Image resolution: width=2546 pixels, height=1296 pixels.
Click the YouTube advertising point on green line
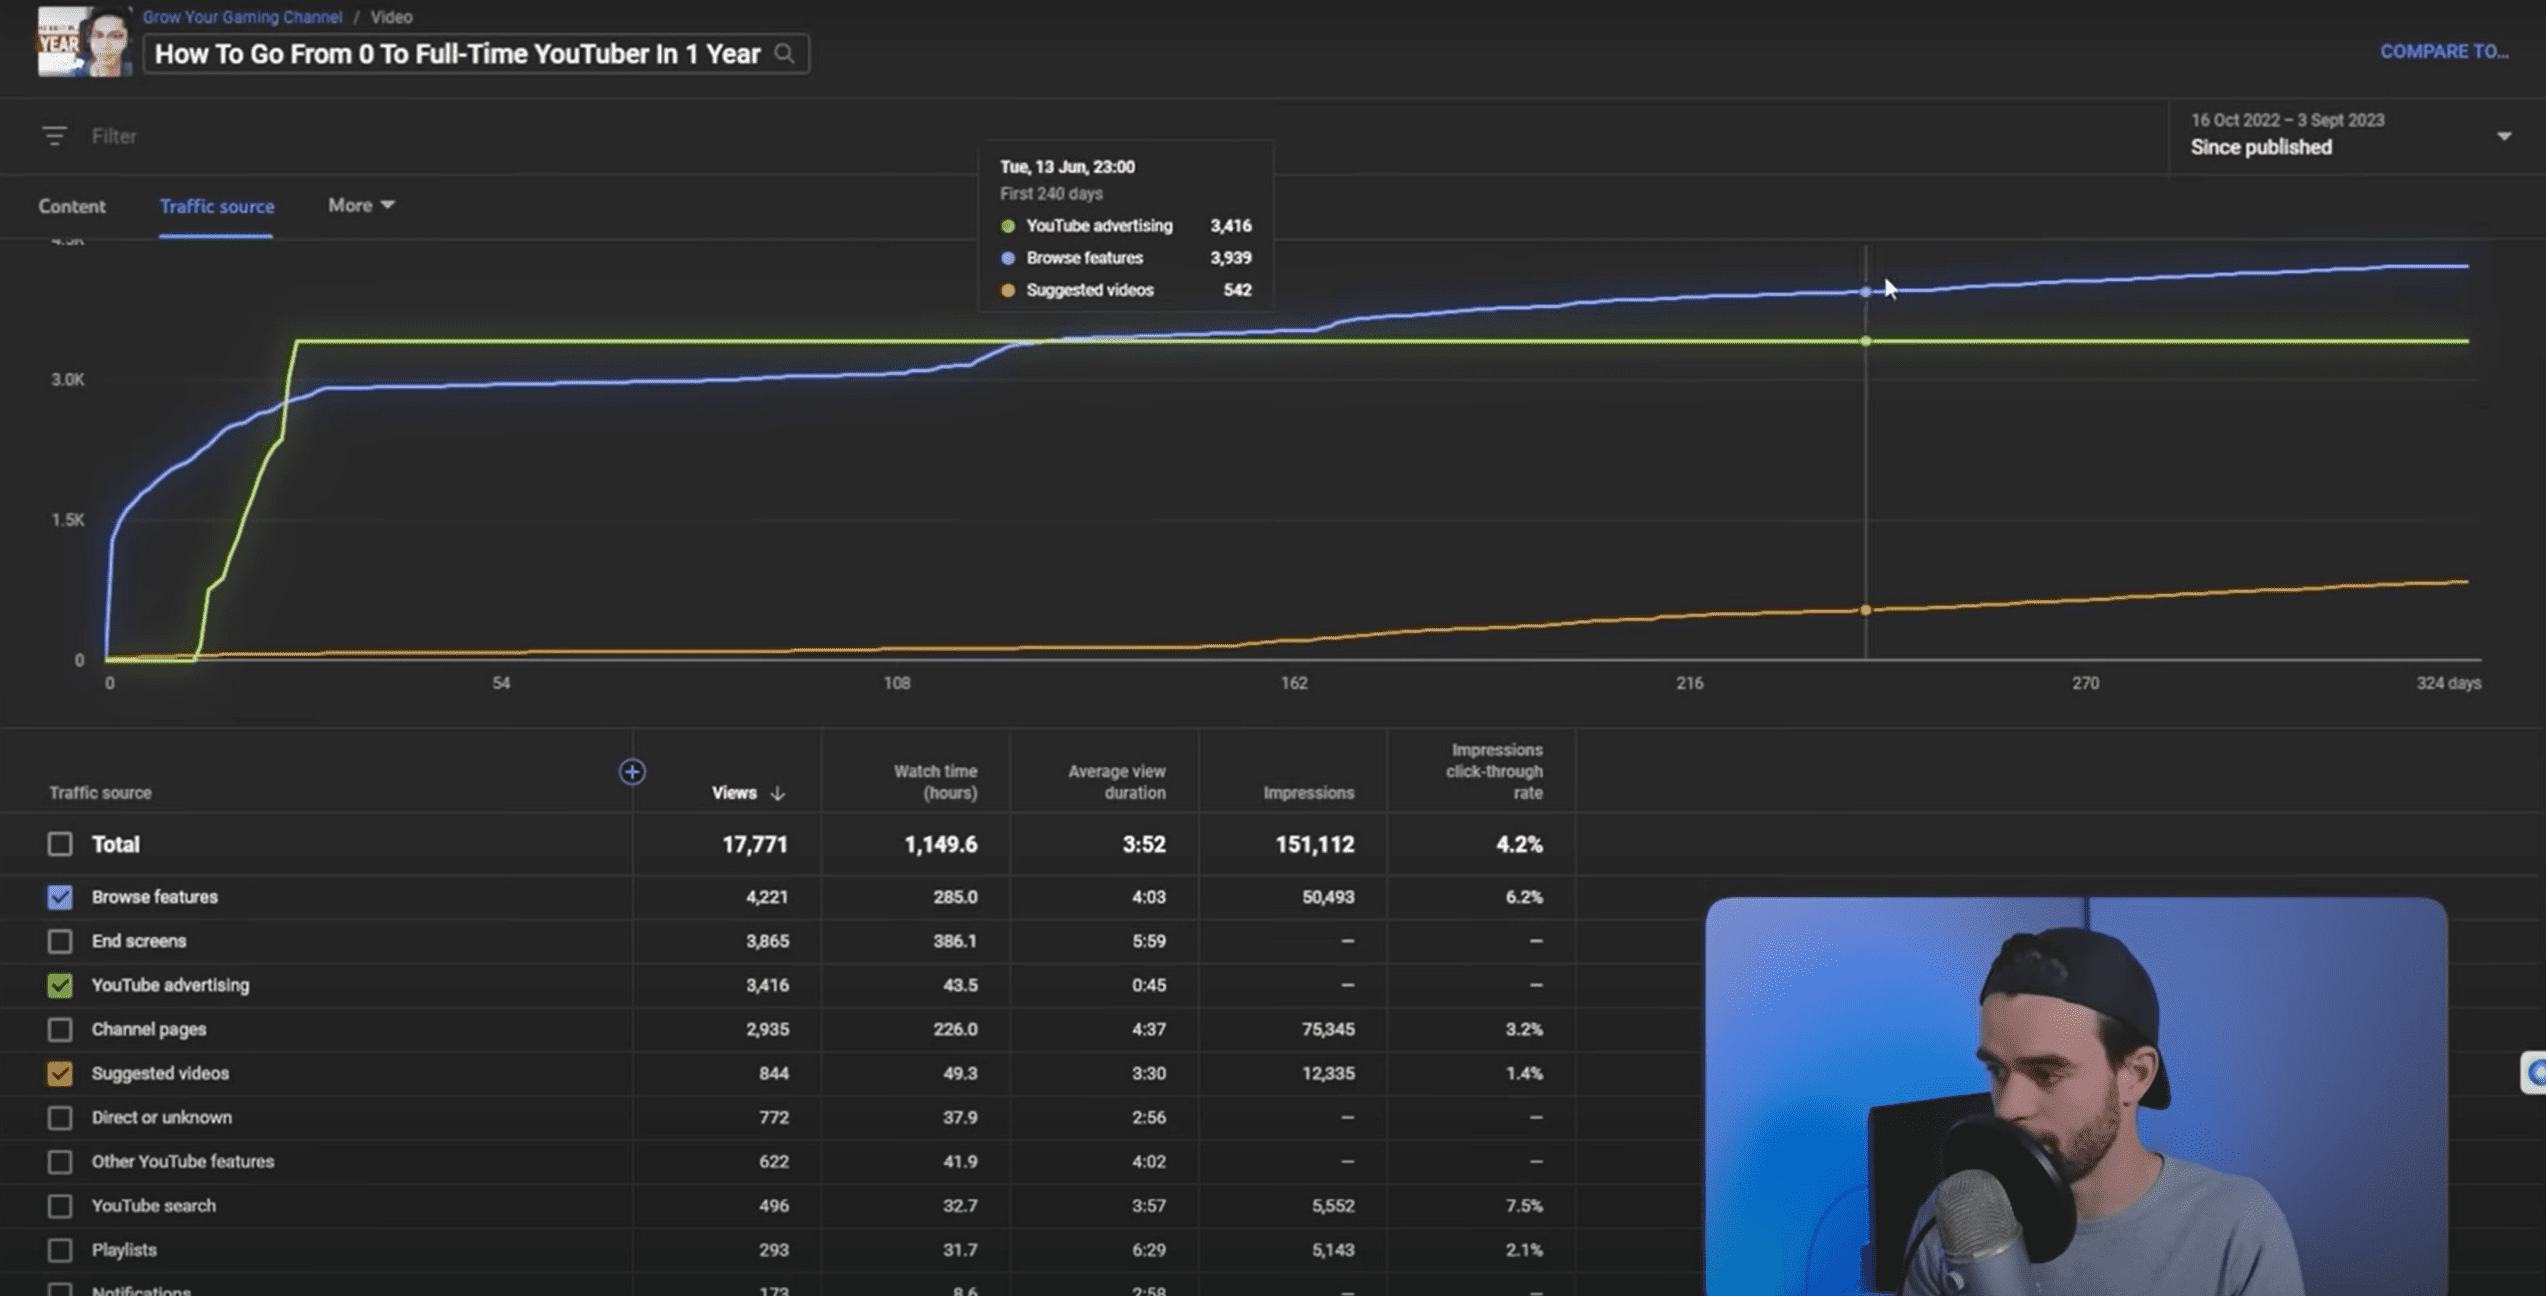coord(1865,341)
